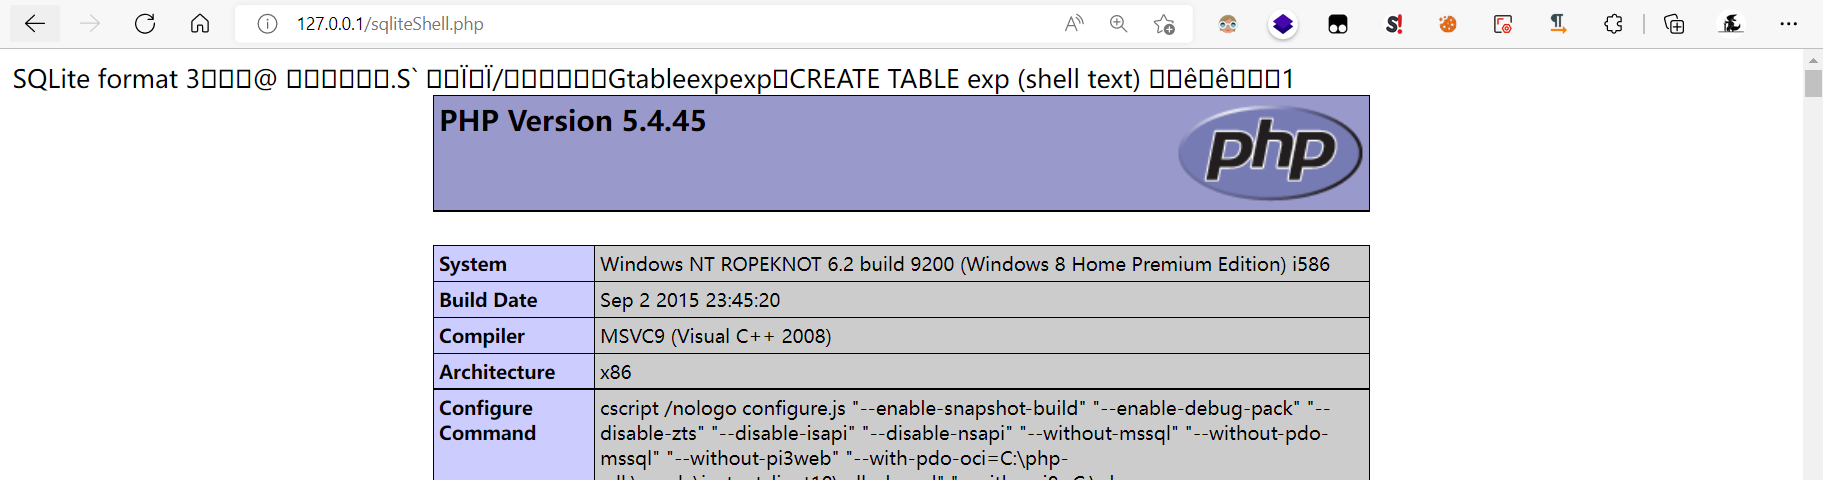The image size is (1823, 480).
Task: Open the Settings and more menu
Action: coord(1789,24)
